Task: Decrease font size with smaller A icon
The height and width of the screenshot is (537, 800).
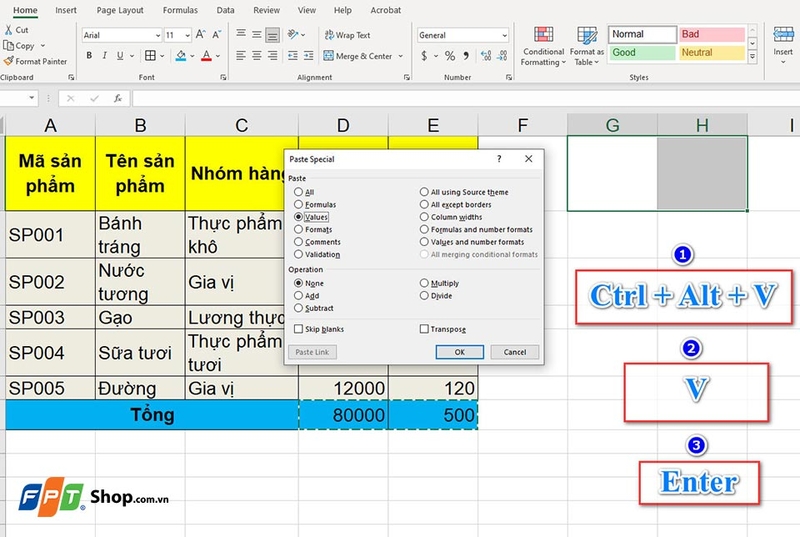Action: [216, 35]
